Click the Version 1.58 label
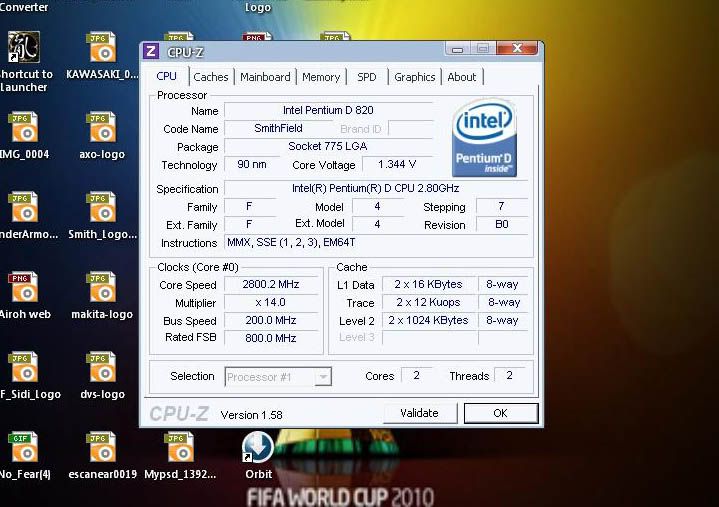This screenshot has width=719, height=507. pos(251,415)
